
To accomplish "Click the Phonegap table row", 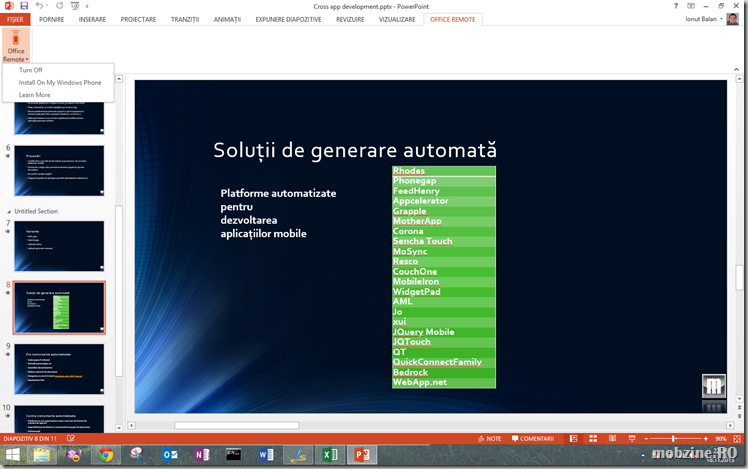I will [x=444, y=181].
